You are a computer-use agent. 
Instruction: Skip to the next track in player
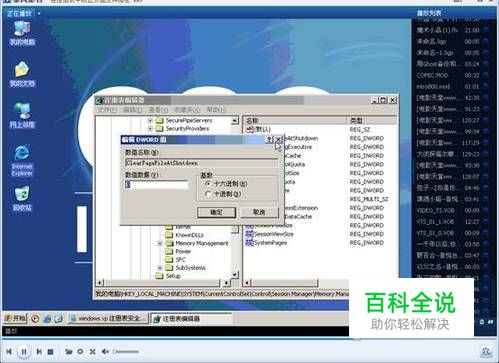39,351
